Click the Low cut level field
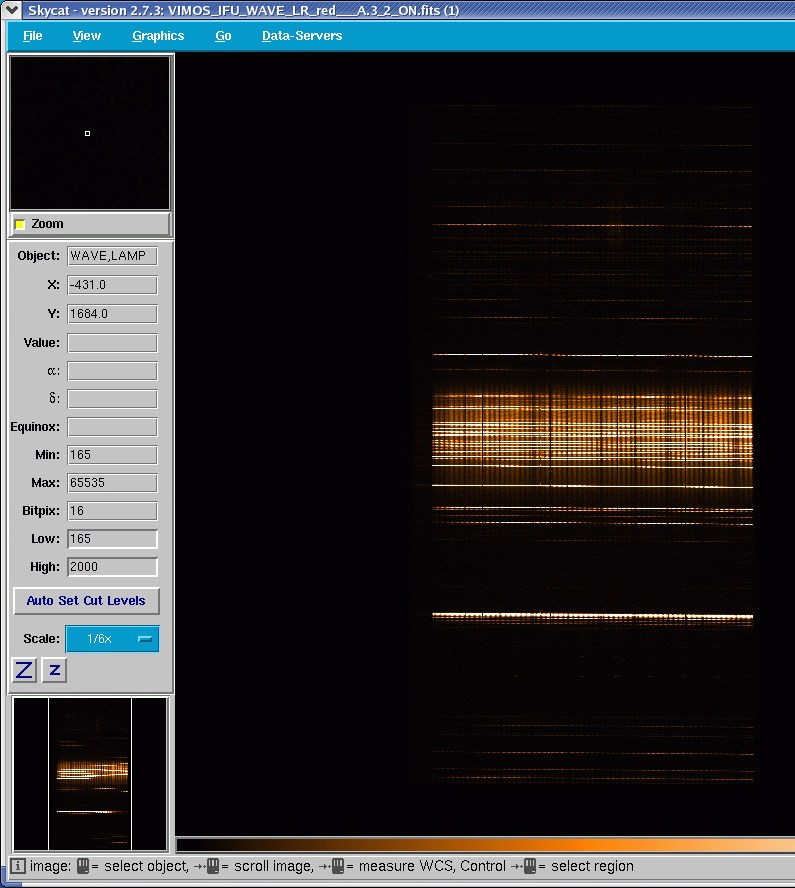 pyautogui.click(x=112, y=539)
